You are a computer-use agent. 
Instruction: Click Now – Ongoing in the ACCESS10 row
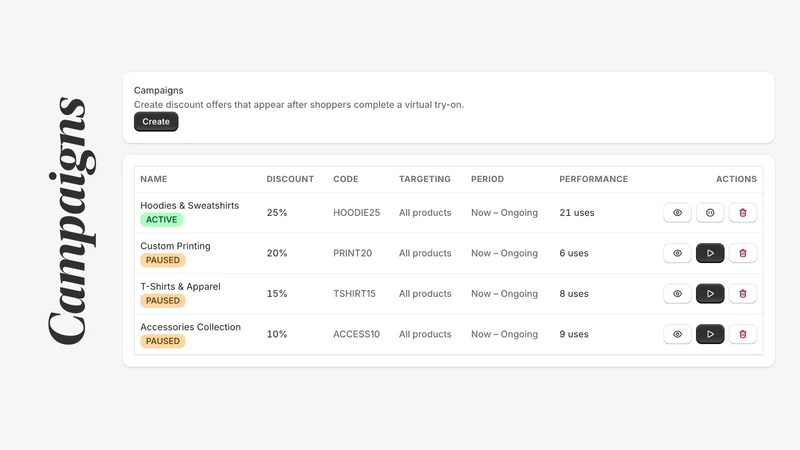(x=504, y=334)
